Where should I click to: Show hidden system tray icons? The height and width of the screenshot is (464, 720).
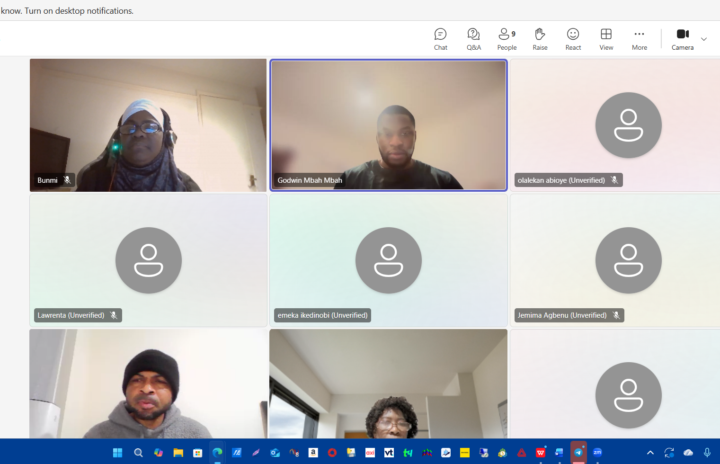click(650, 453)
